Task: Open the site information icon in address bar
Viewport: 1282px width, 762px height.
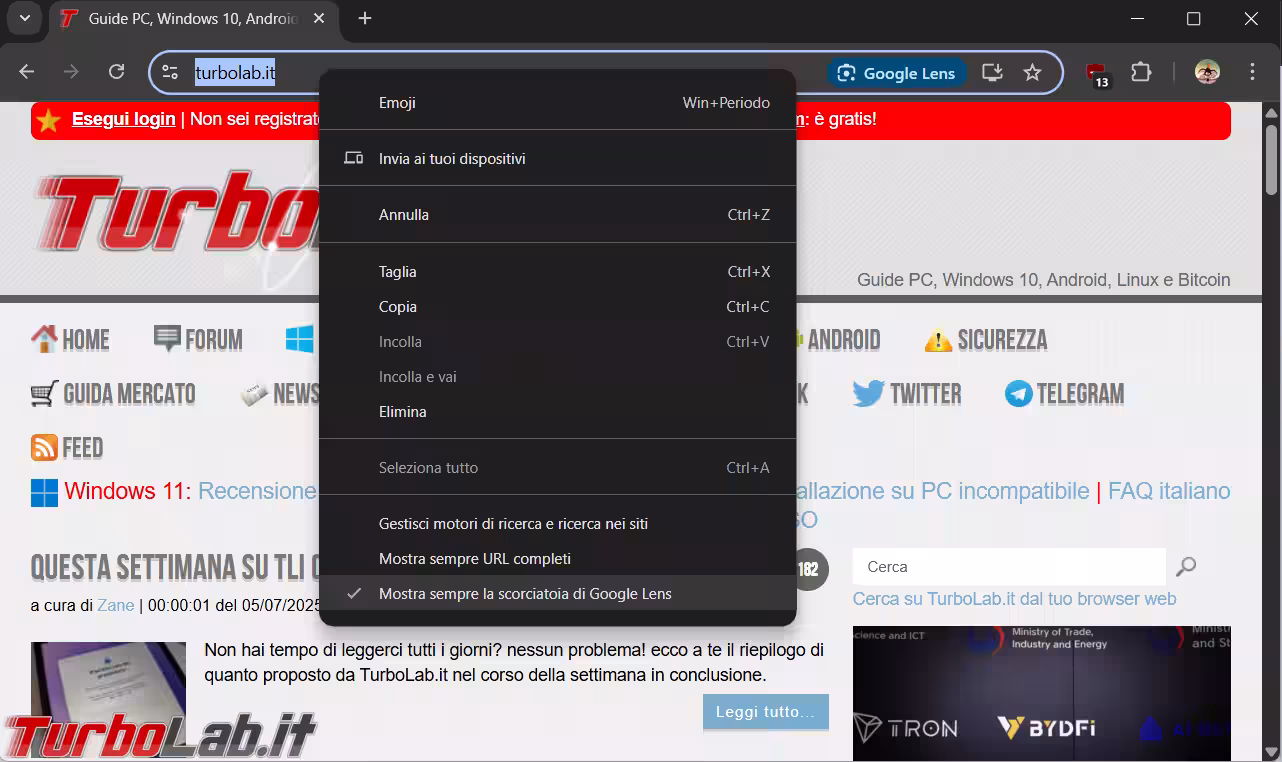Action: point(170,72)
